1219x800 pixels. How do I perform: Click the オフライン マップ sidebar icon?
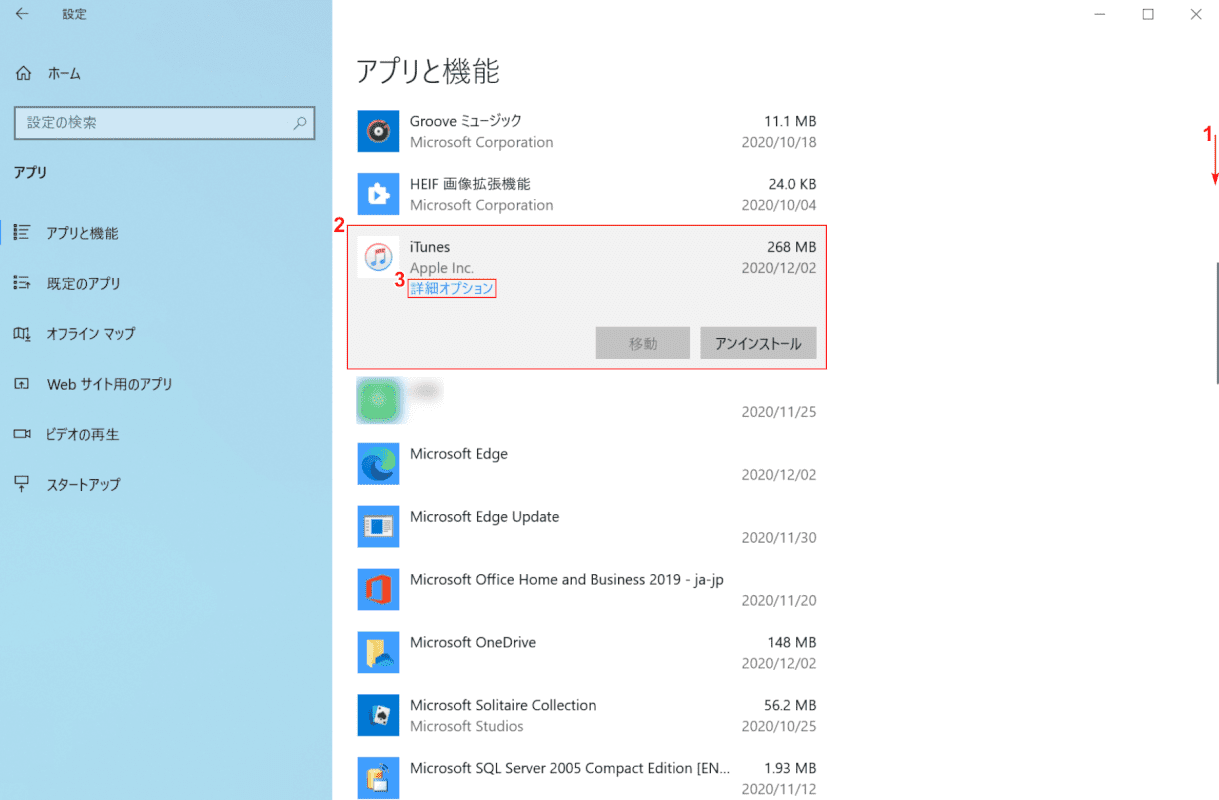pyautogui.click(x=22, y=333)
